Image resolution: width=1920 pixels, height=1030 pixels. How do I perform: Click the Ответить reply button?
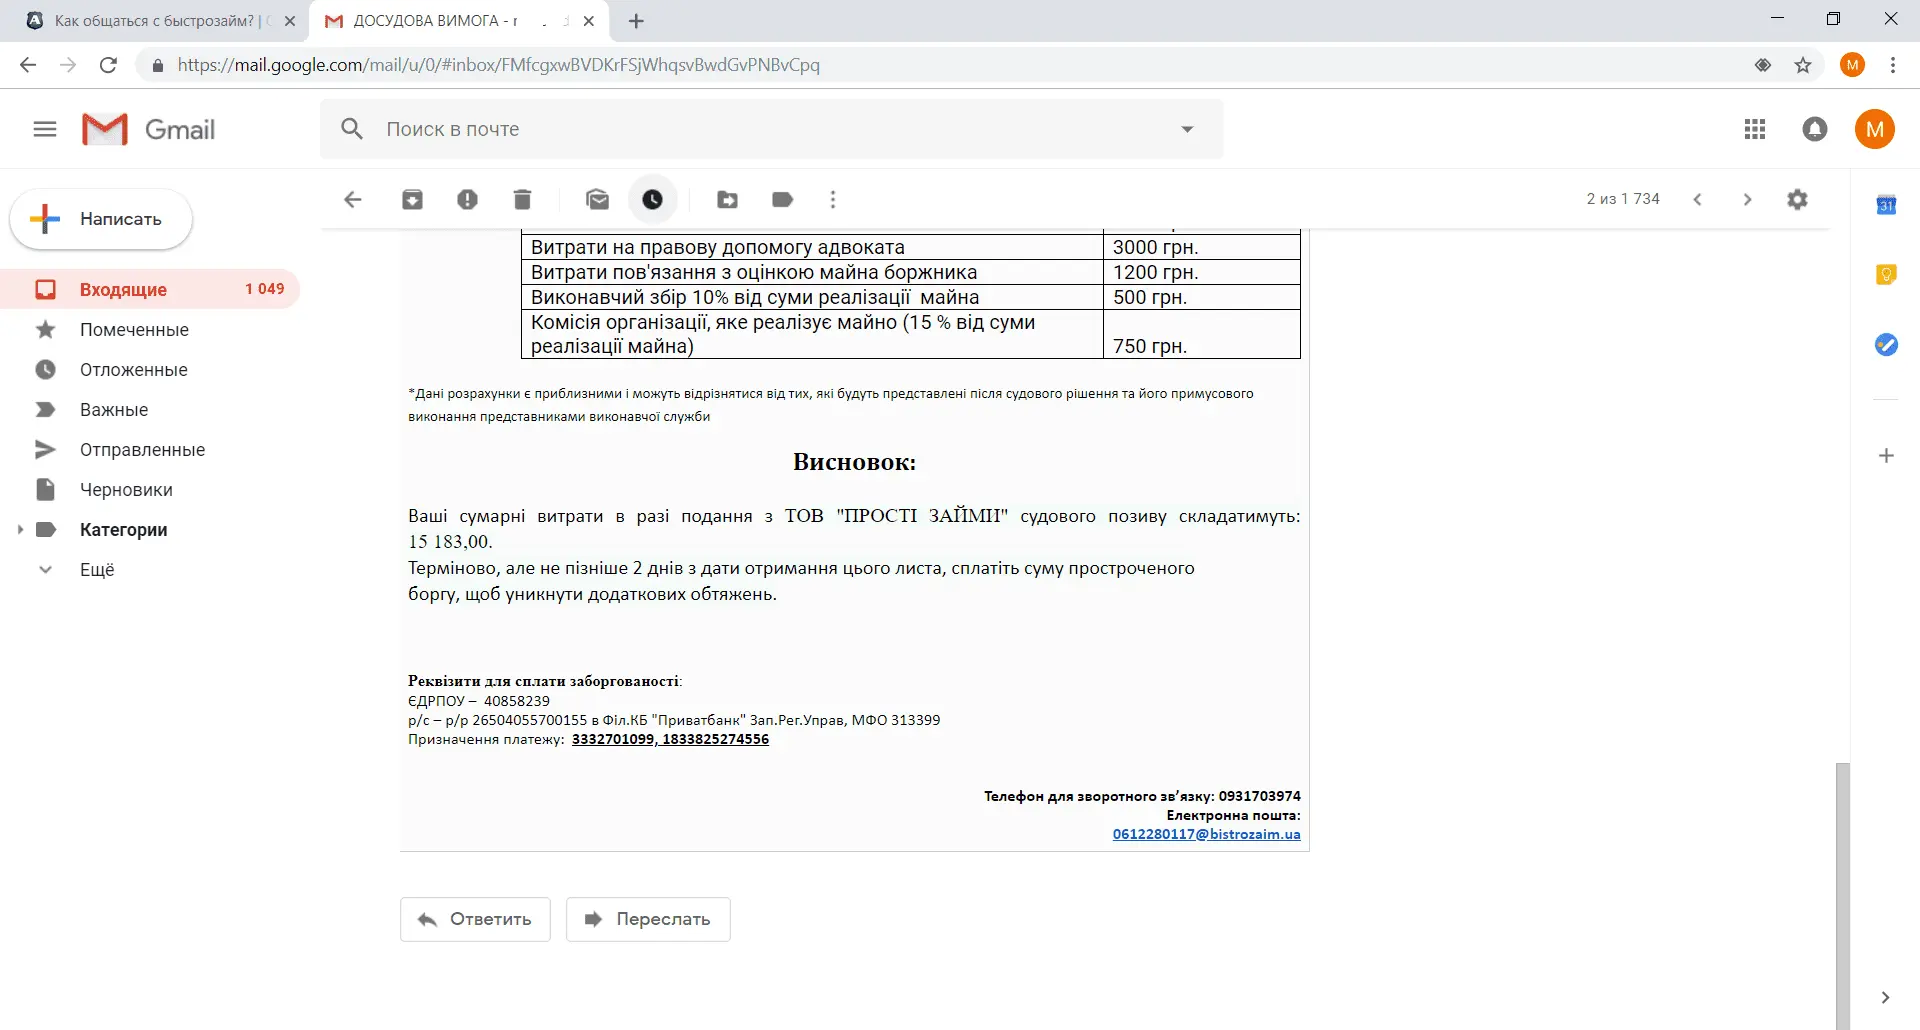pos(475,919)
